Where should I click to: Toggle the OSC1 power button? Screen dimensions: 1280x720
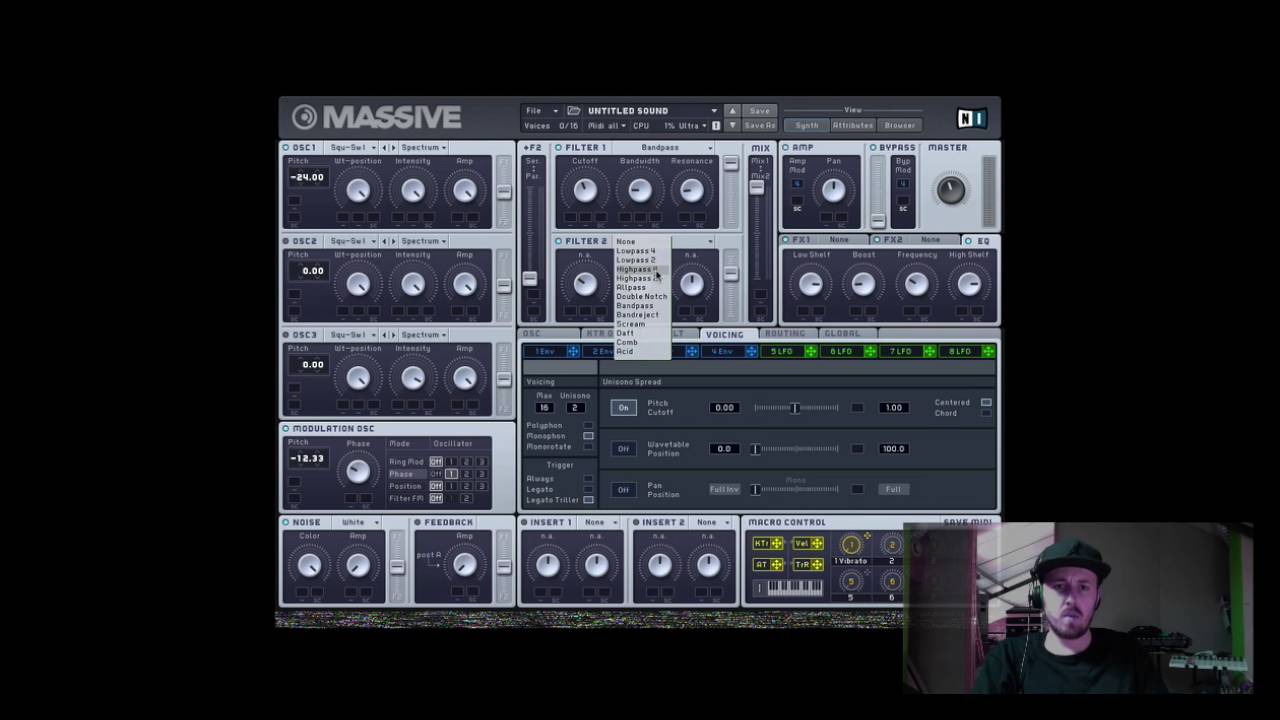tap(286, 148)
